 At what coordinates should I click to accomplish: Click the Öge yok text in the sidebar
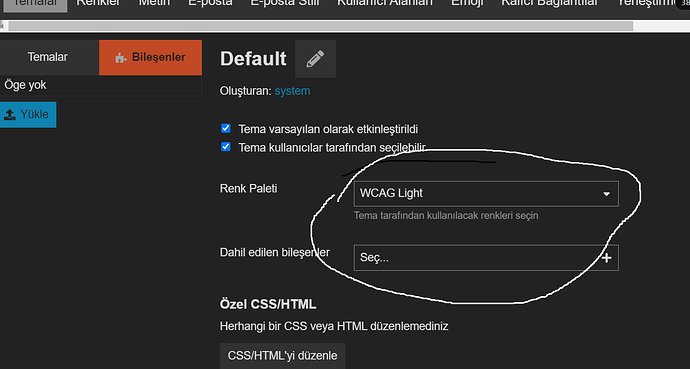(25, 85)
